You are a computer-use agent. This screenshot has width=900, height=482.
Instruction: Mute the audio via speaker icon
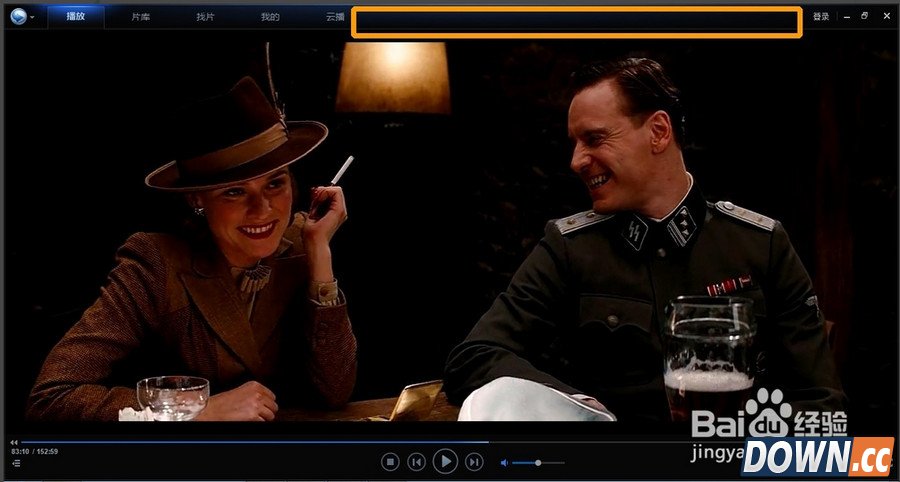coord(505,462)
